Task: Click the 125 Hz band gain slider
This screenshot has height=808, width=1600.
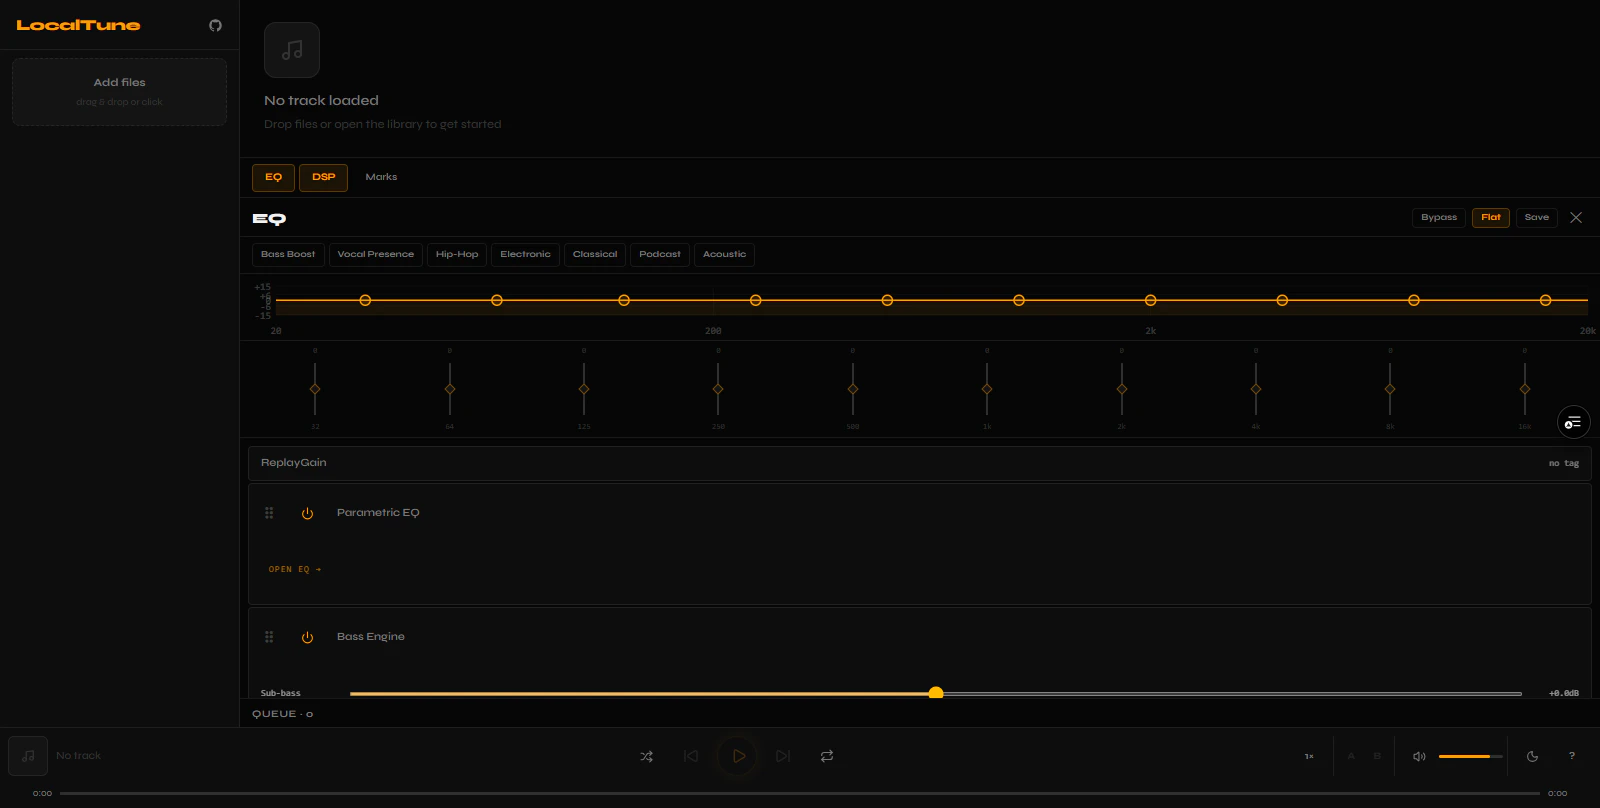Action: pyautogui.click(x=584, y=389)
